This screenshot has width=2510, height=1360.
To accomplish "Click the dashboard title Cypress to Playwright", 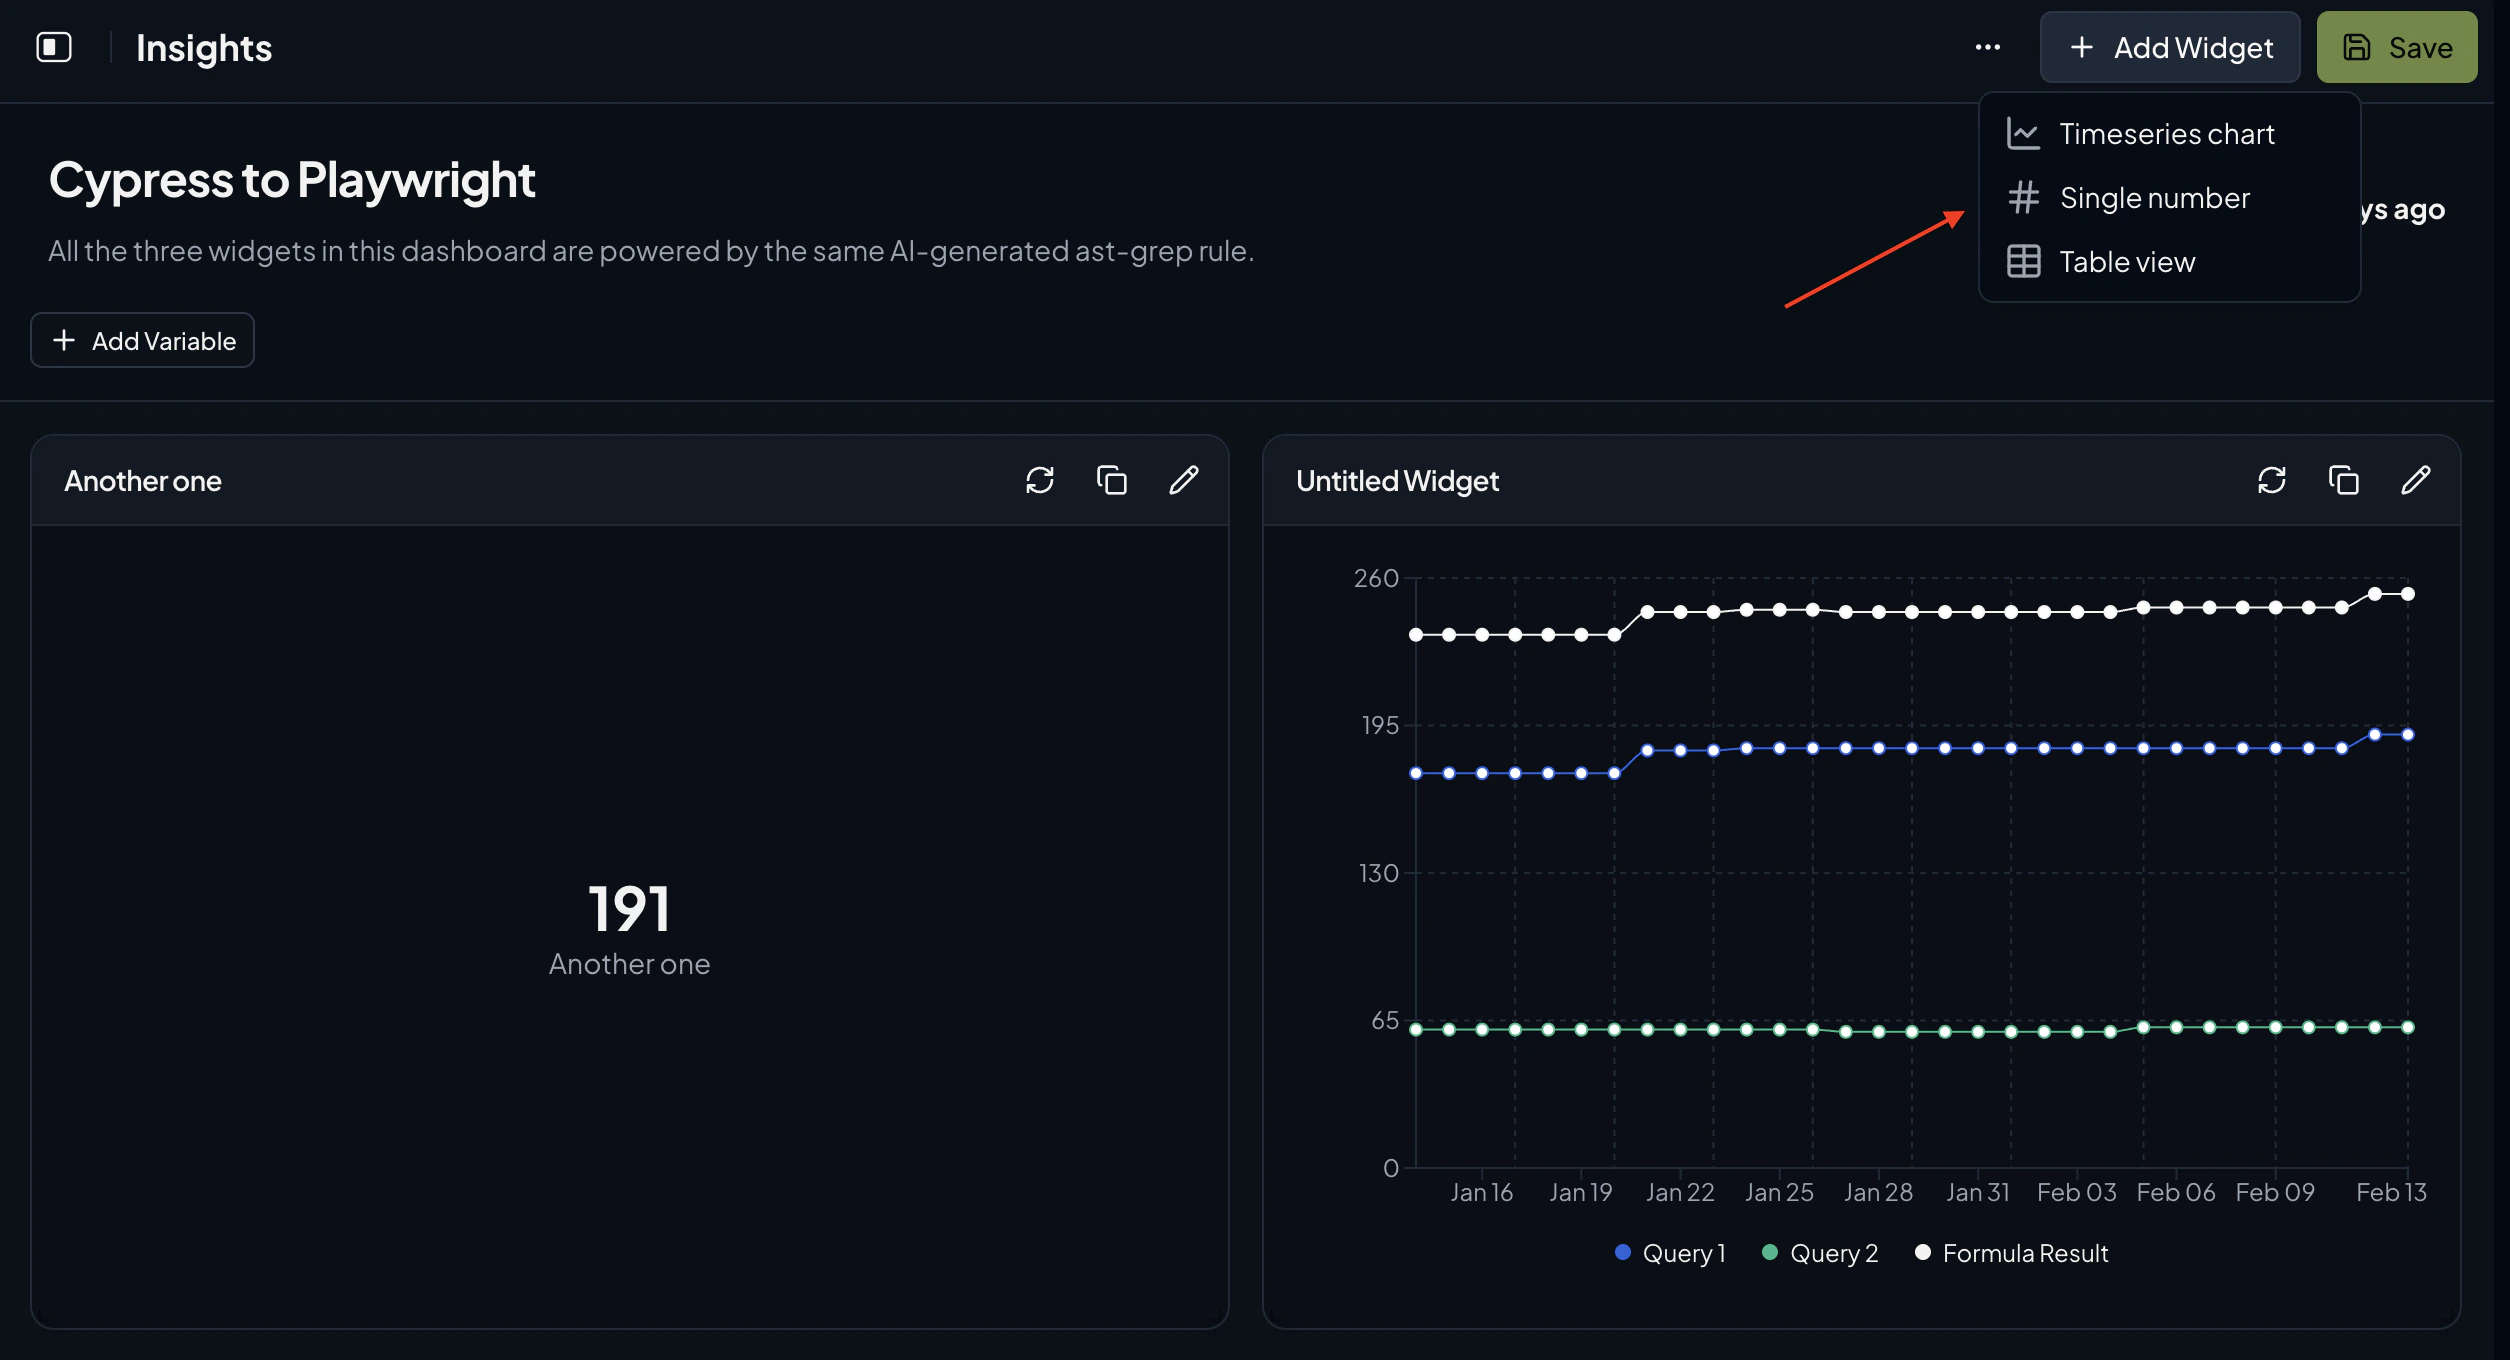I will [x=292, y=180].
